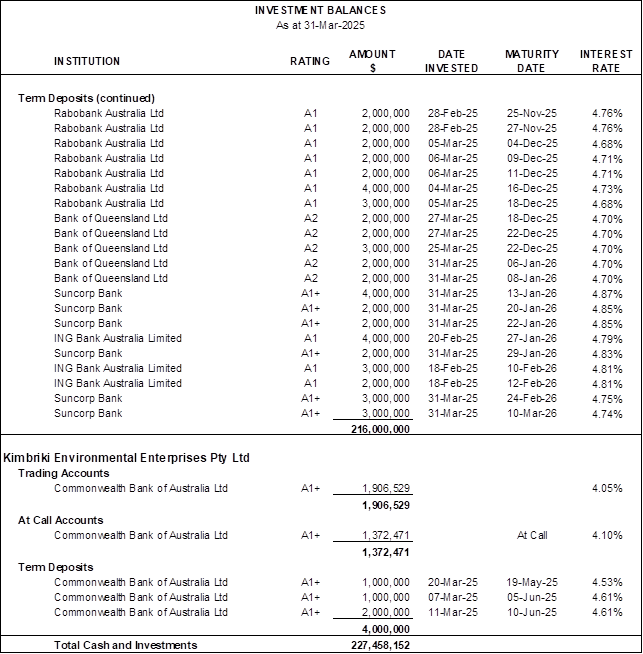Click the A2 rating in 06-Jan-26 row
Screen dimensions: 643x654
311,264
